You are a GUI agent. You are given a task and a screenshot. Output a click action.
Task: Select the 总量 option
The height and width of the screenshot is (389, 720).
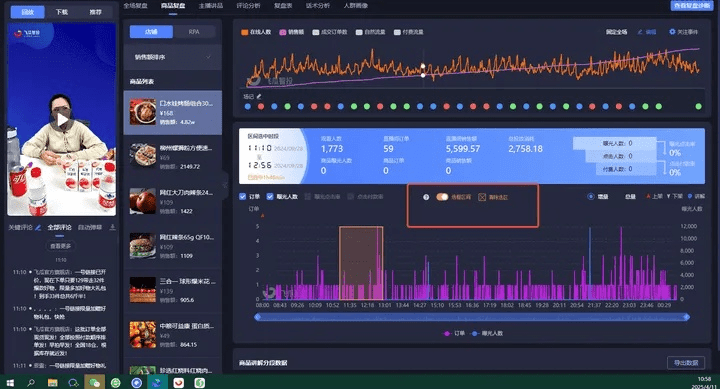[630, 197]
